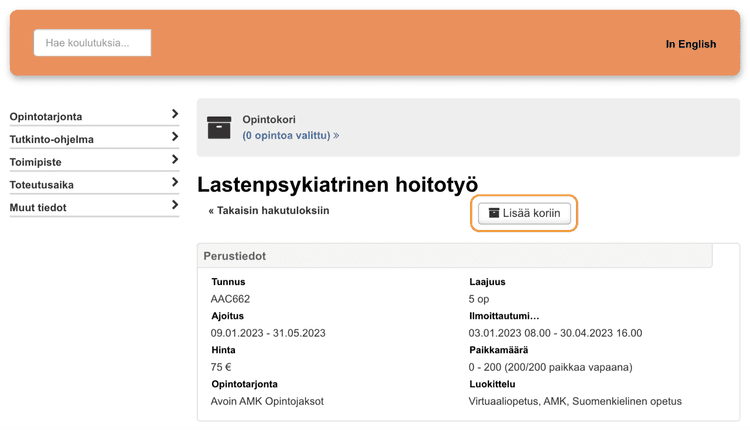Image resolution: width=750 pixels, height=430 pixels.
Task: Click the Opintotarjonta label in Perustiedot
Action: [244, 384]
